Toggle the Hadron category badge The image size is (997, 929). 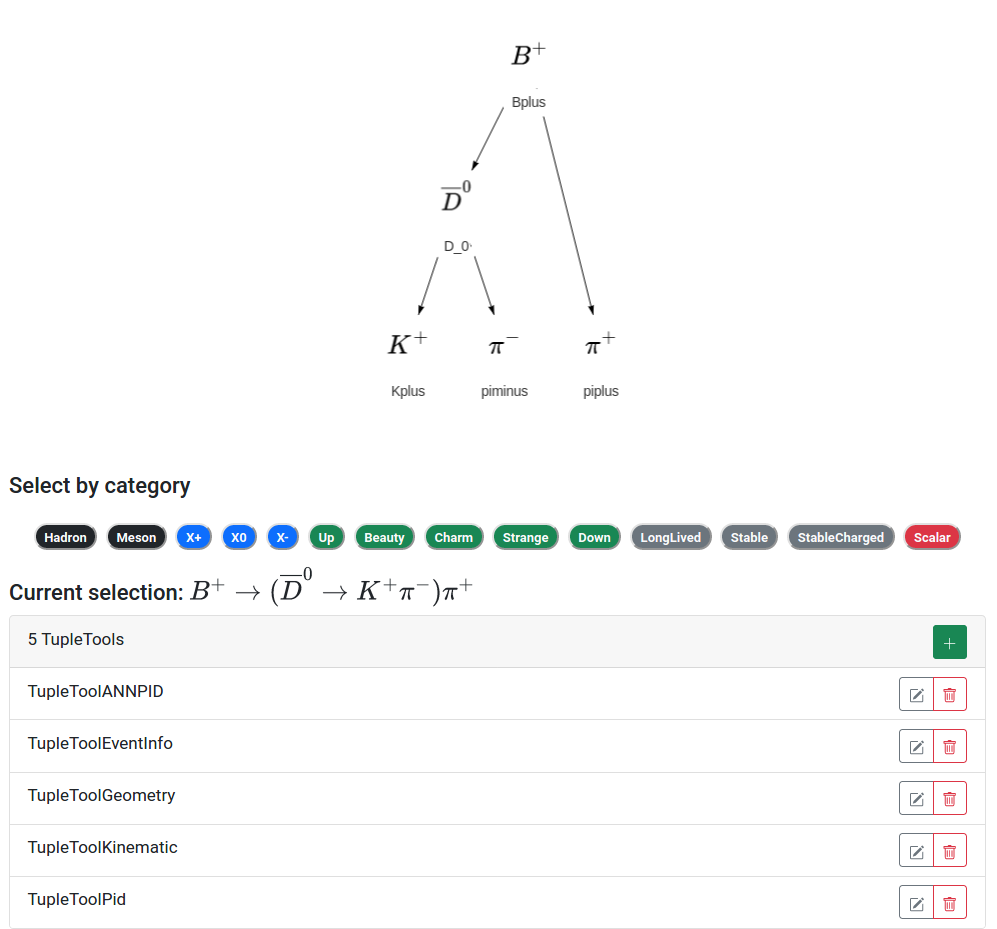point(65,537)
